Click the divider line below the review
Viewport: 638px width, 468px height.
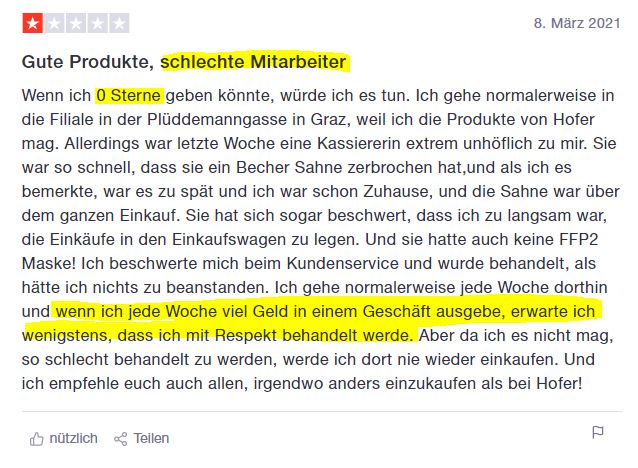pos(322,411)
